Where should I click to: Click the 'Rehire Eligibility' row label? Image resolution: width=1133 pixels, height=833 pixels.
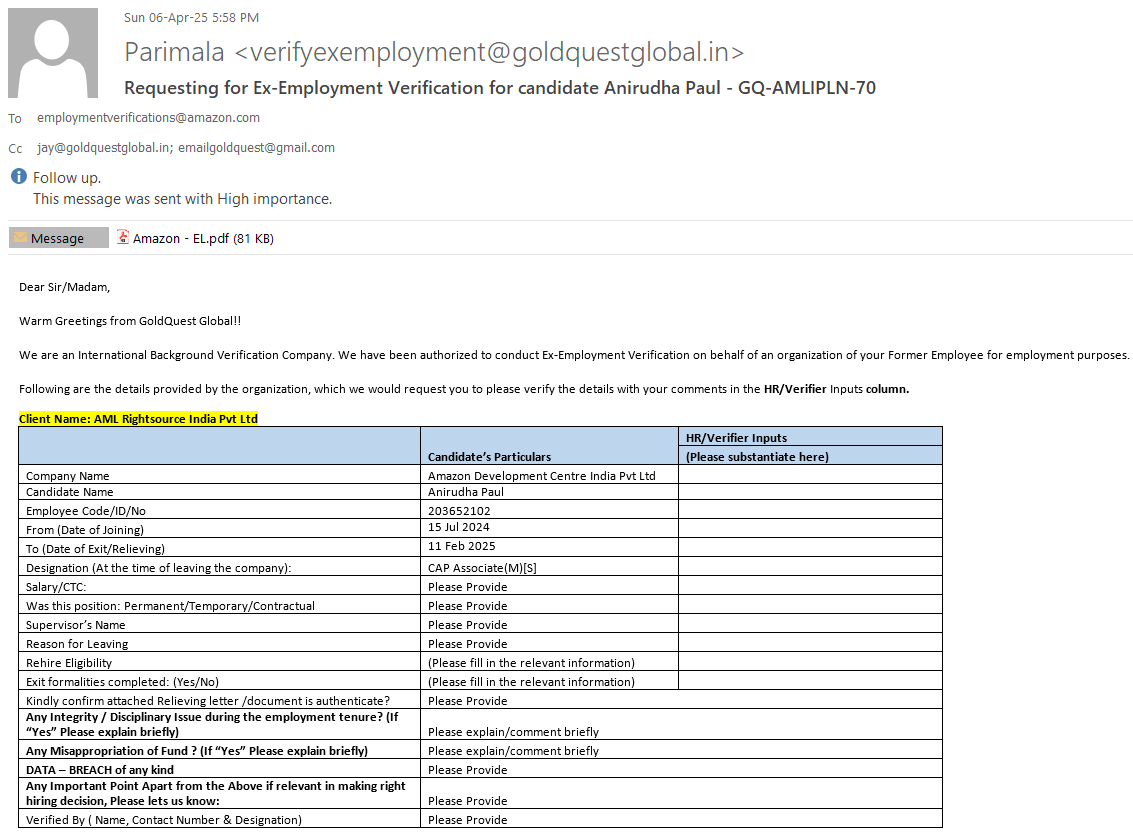pos(69,662)
